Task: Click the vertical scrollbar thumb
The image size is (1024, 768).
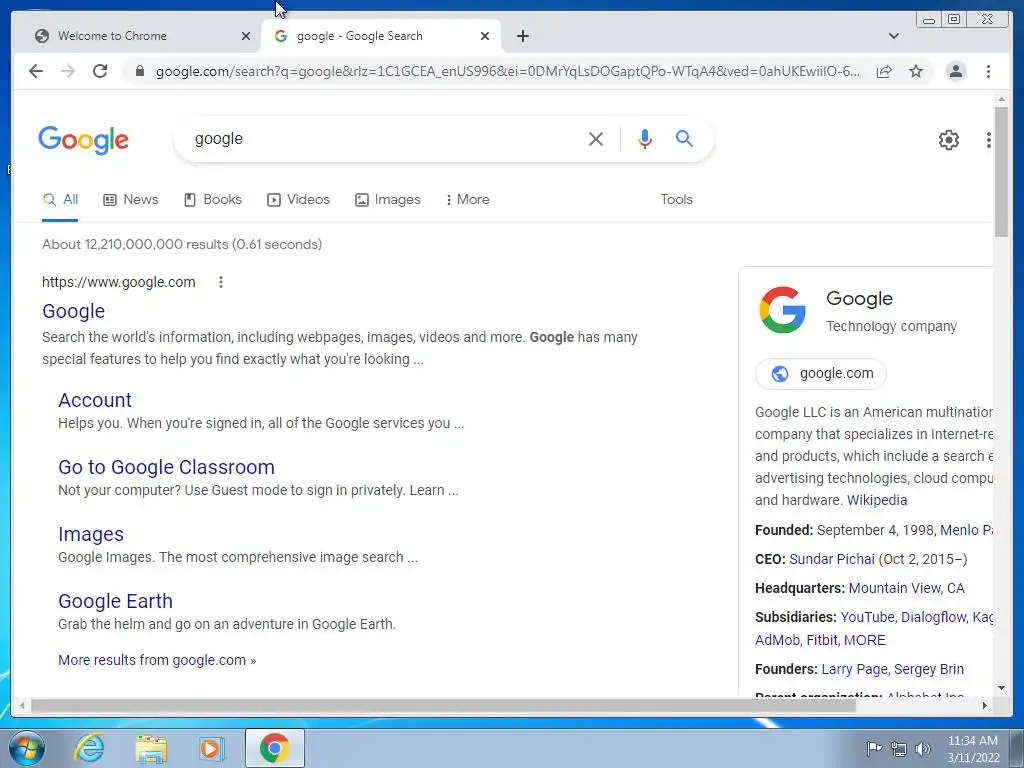Action: (1001, 172)
